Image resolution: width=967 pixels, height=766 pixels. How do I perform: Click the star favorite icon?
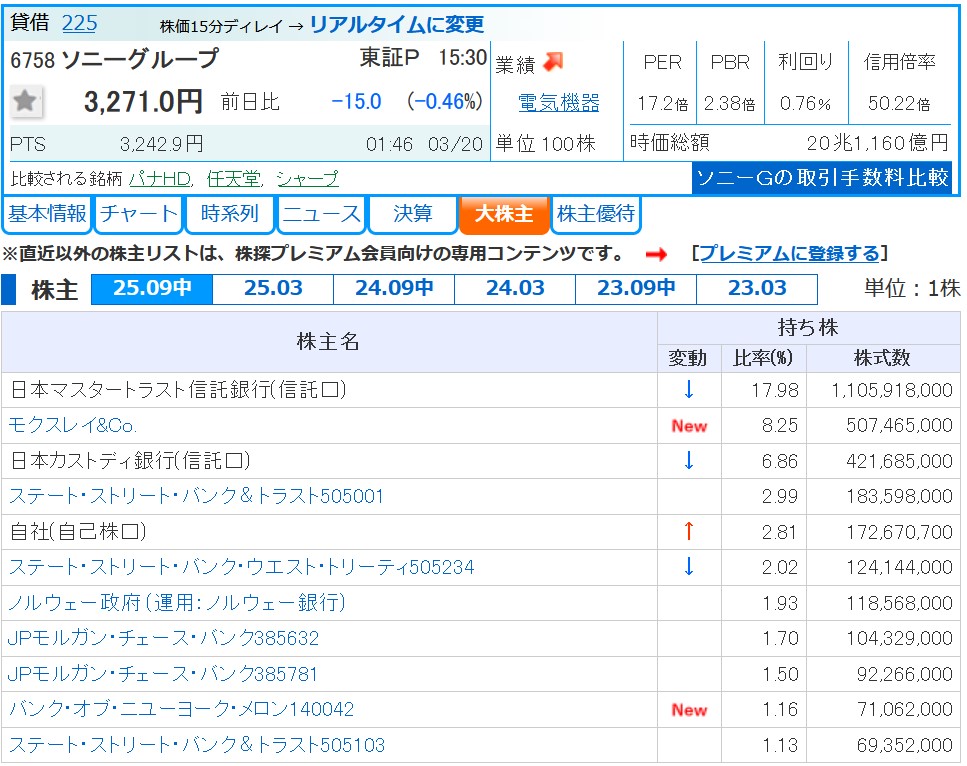tap(26, 101)
